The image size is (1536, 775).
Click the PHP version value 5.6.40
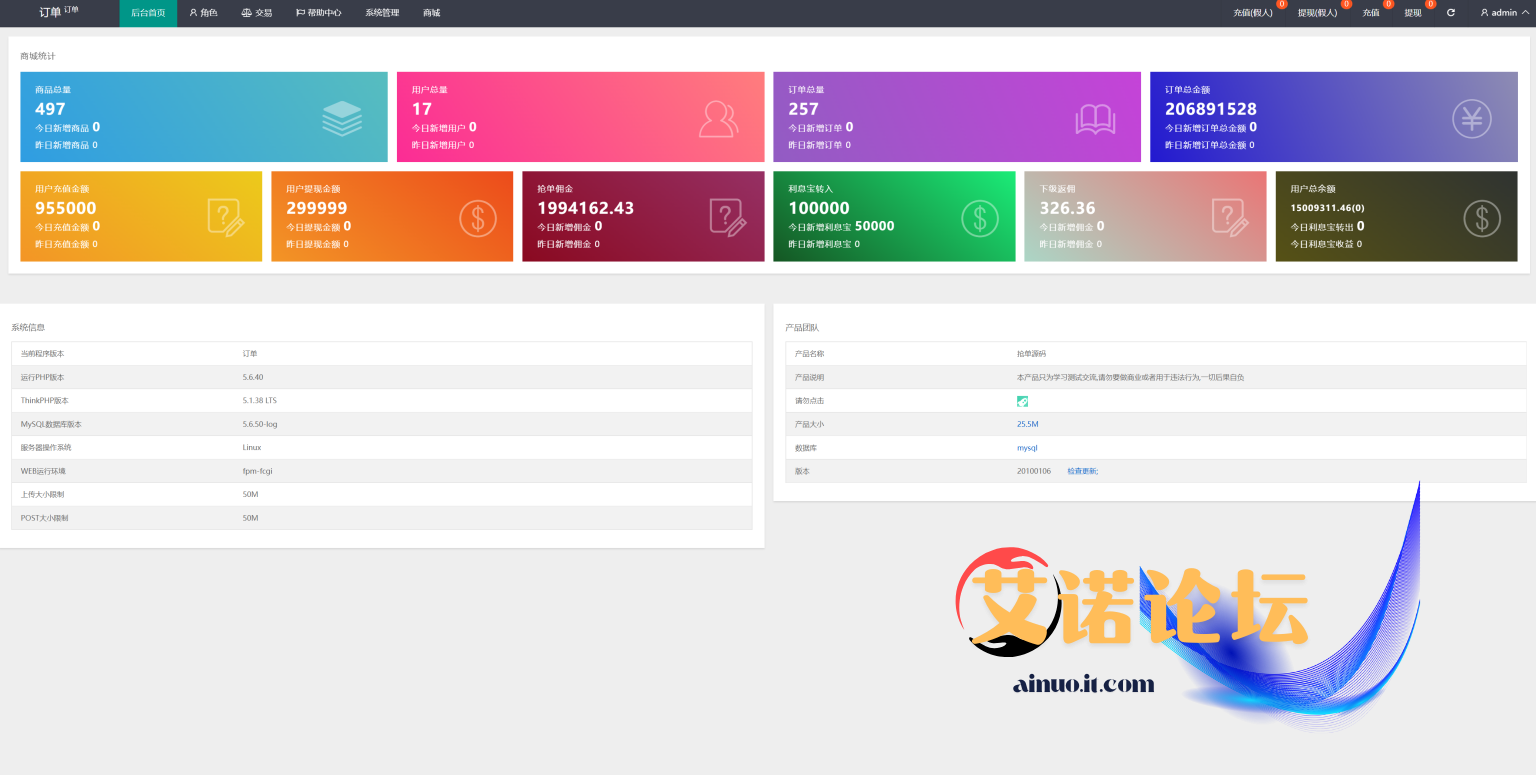(253, 377)
